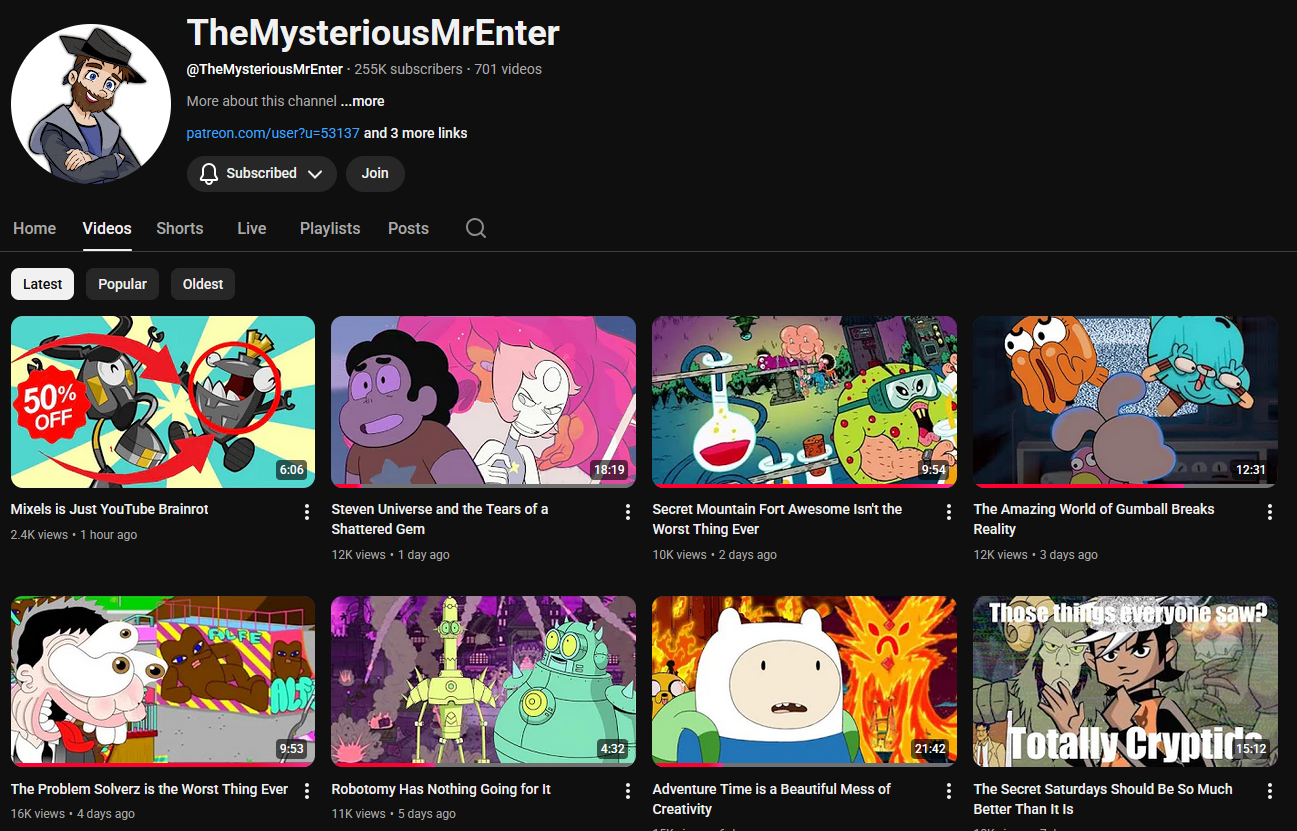Expand channel description with ...more

362,101
